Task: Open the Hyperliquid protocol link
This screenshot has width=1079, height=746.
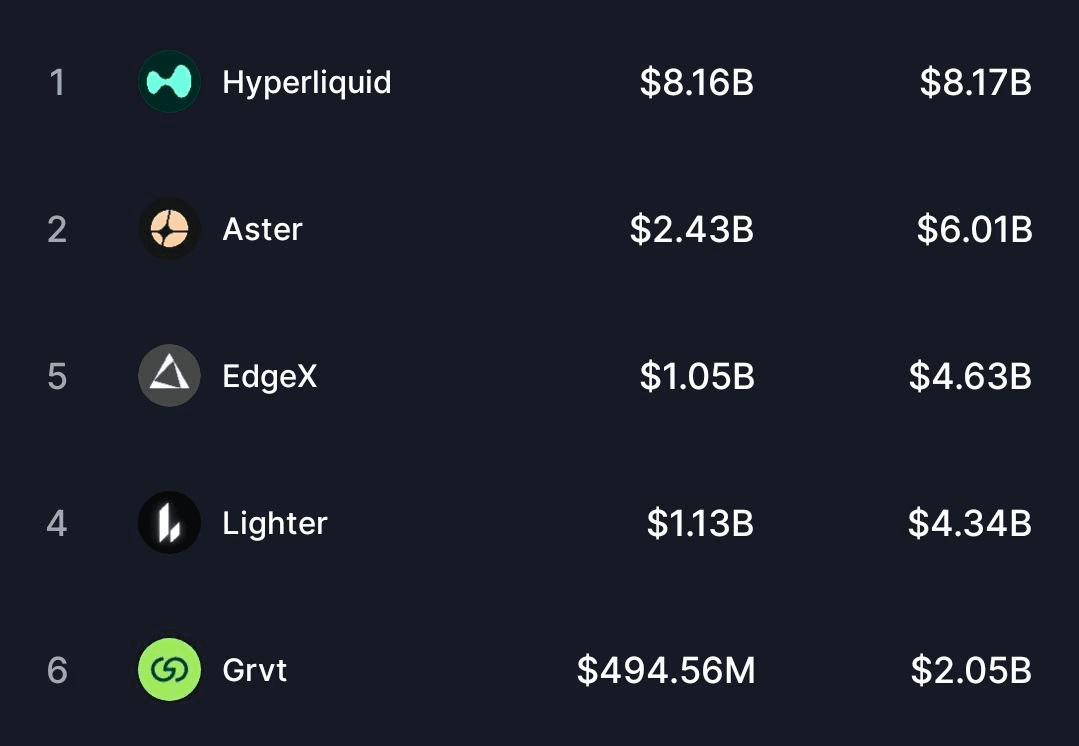Action: [x=306, y=82]
